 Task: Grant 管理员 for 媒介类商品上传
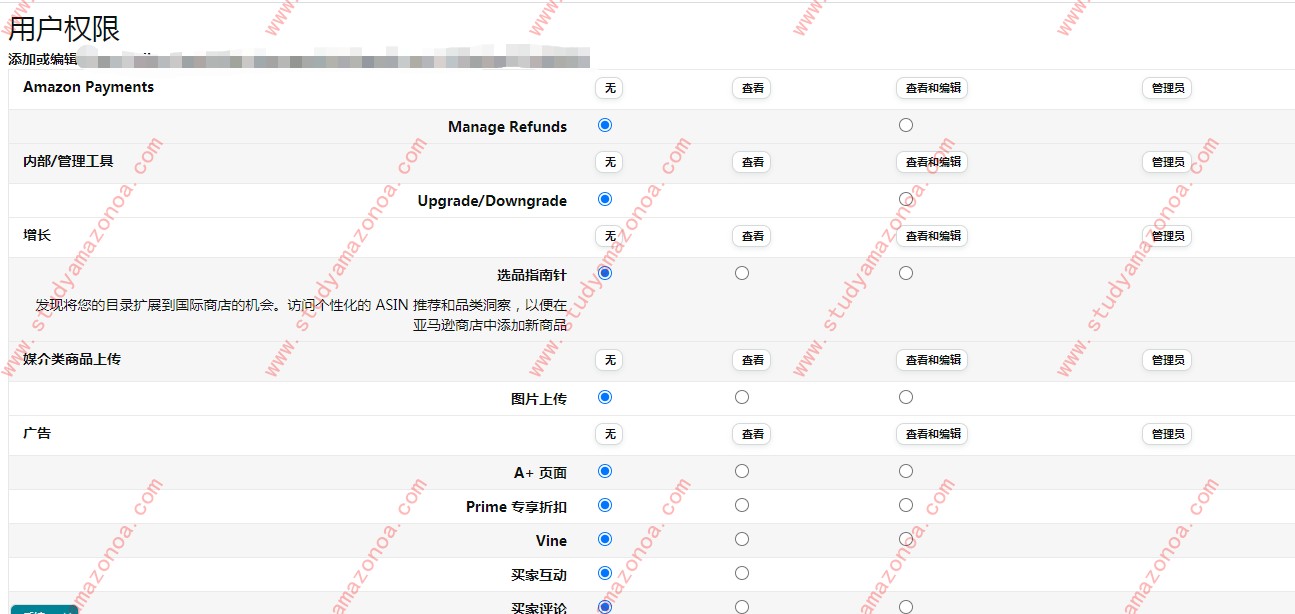tap(1167, 360)
